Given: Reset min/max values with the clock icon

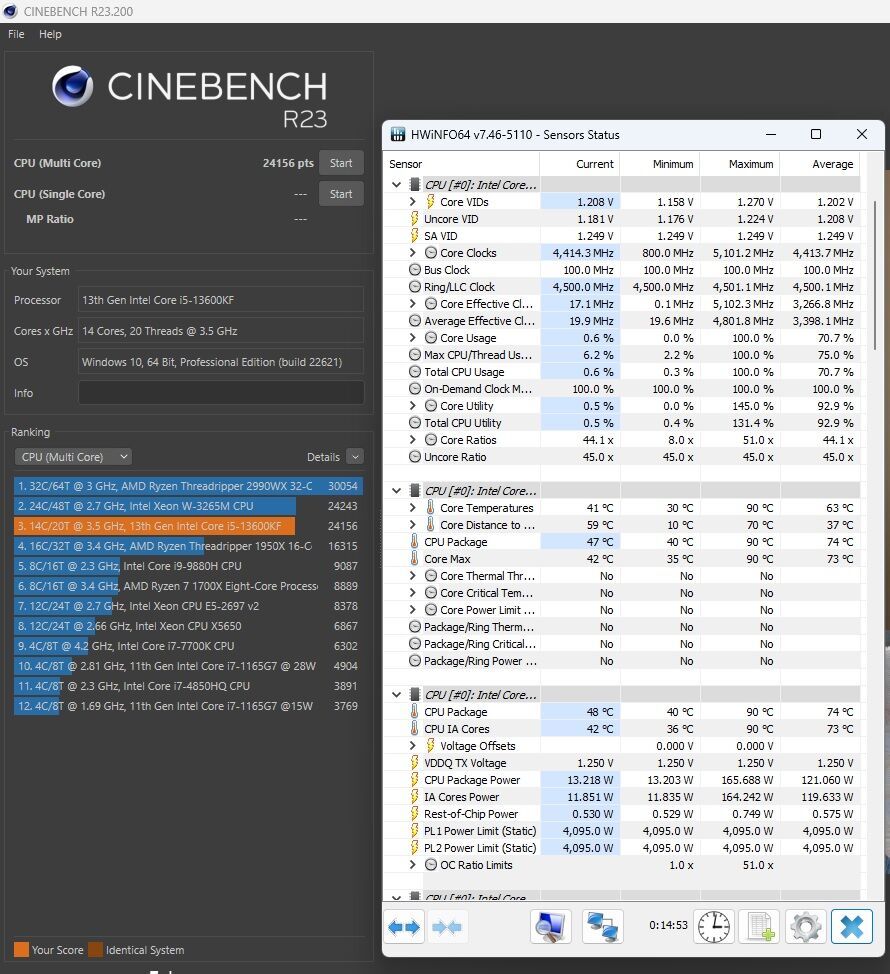Looking at the screenshot, I should (714, 927).
